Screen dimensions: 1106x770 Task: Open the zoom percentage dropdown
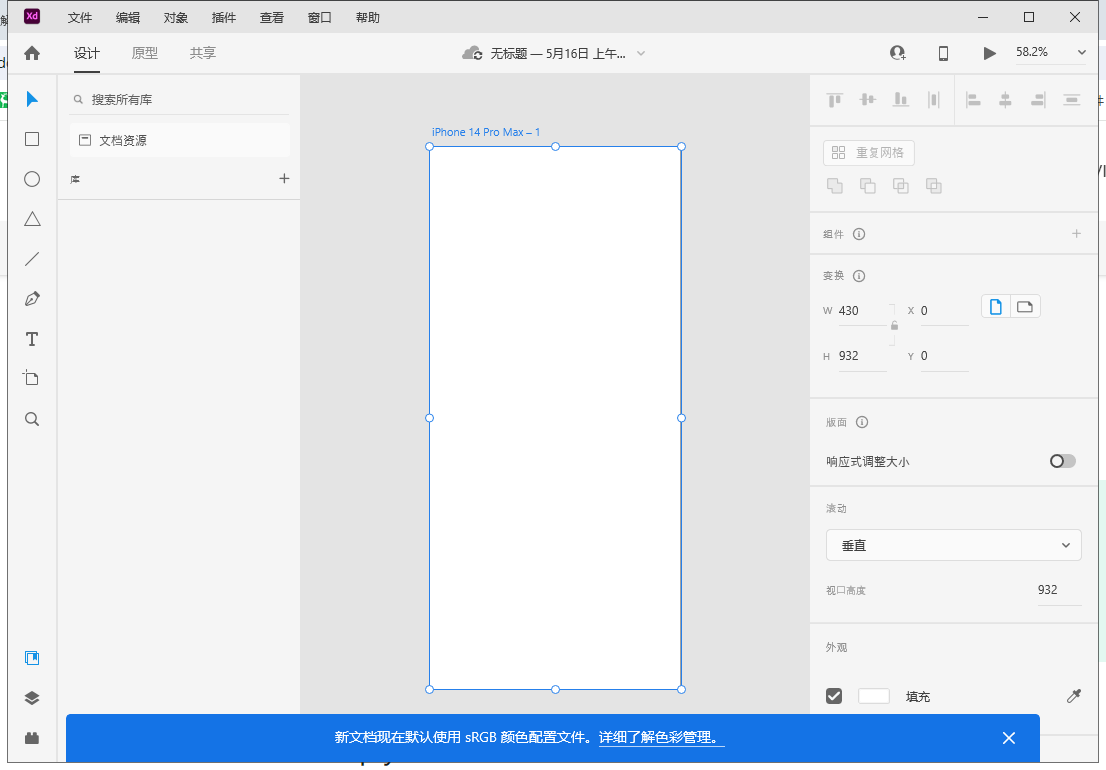point(1081,52)
